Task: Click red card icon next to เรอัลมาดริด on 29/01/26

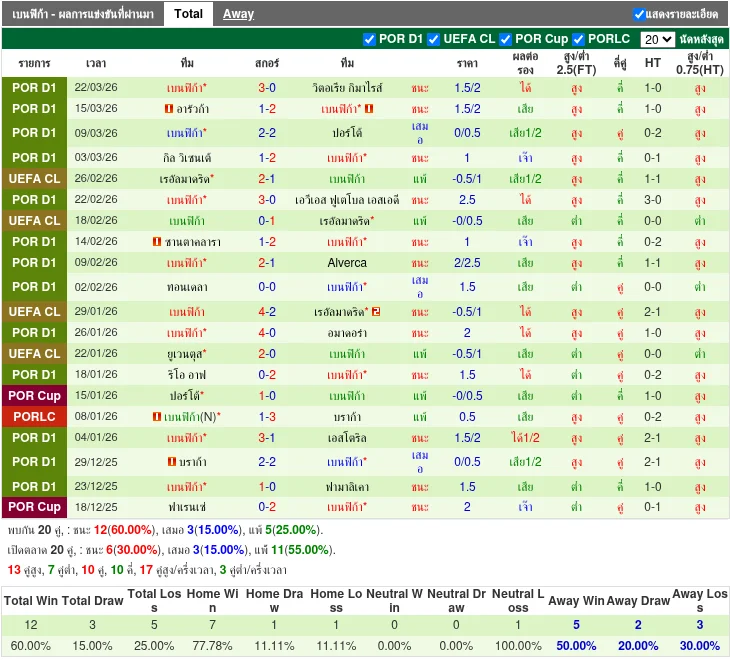Action: click(x=375, y=312)
